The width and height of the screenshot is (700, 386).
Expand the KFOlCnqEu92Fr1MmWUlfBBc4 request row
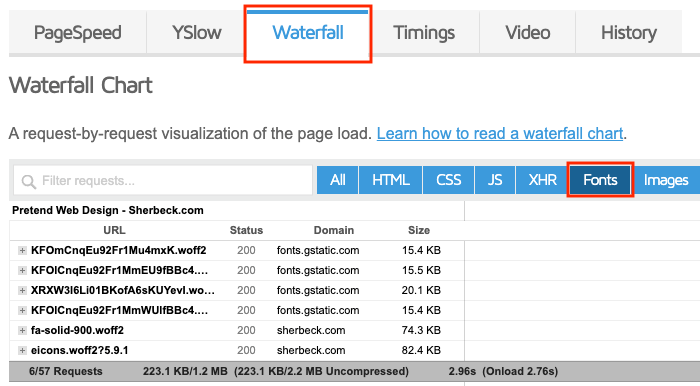coord(22,310)
